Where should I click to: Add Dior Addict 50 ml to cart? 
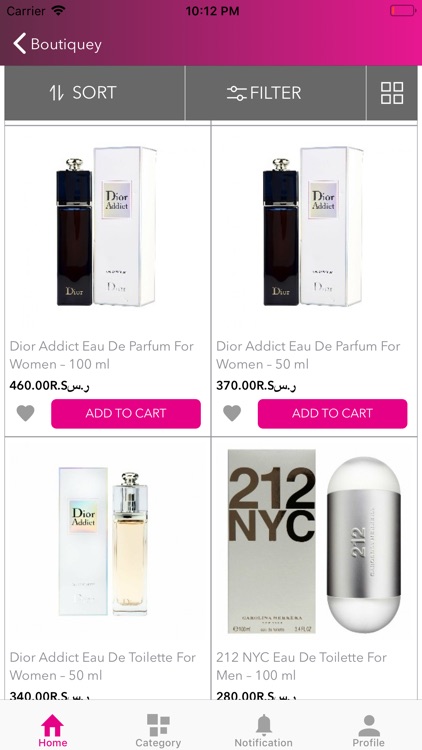click(333, 413)
